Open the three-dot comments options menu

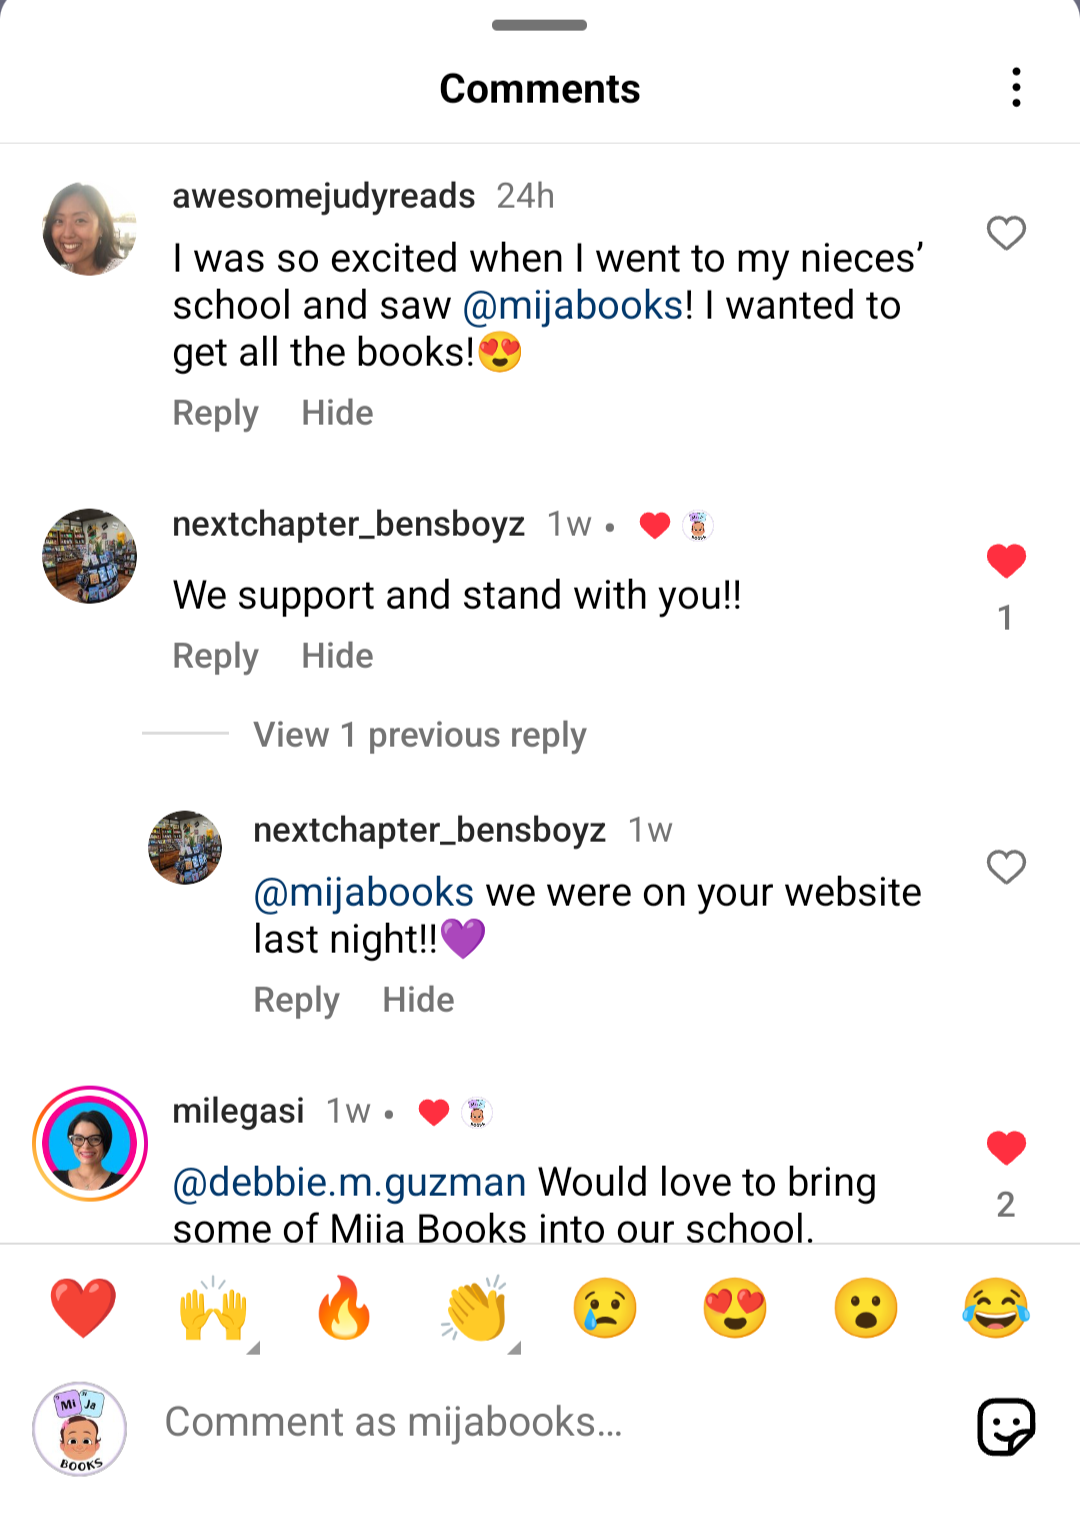(x=1016, y=88)
